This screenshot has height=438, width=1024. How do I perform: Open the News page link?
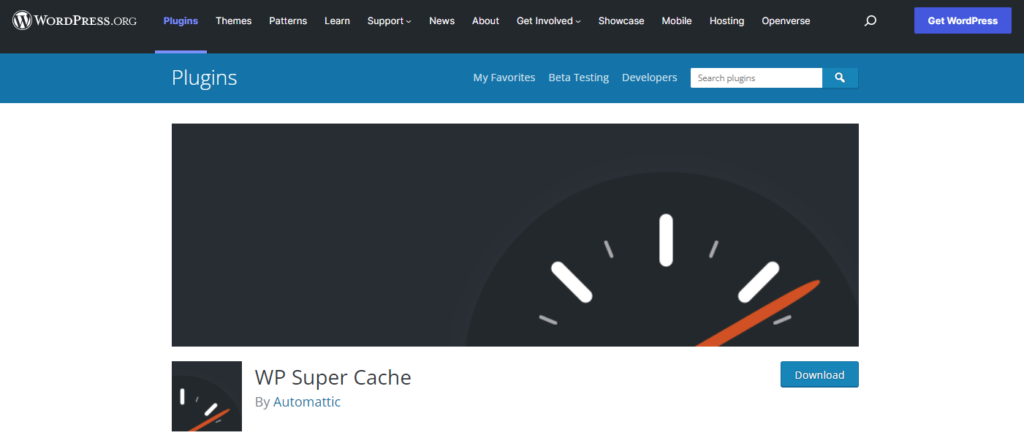click(441, 21)
